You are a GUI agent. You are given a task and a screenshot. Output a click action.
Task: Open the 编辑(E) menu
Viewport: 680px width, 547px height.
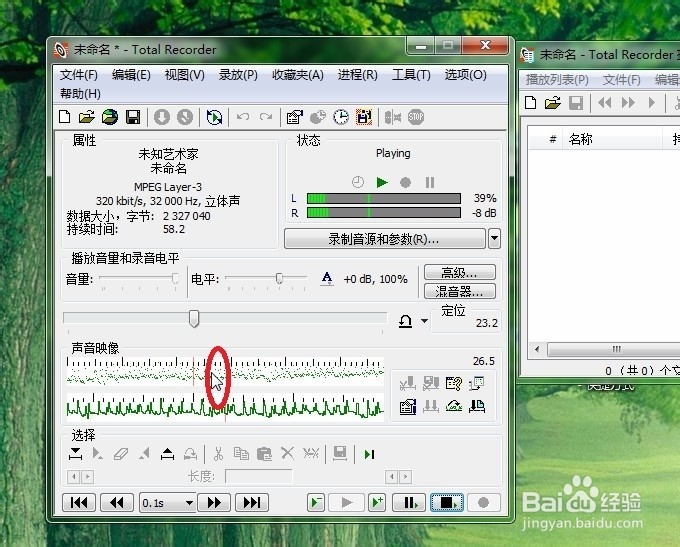coord(131,75)
